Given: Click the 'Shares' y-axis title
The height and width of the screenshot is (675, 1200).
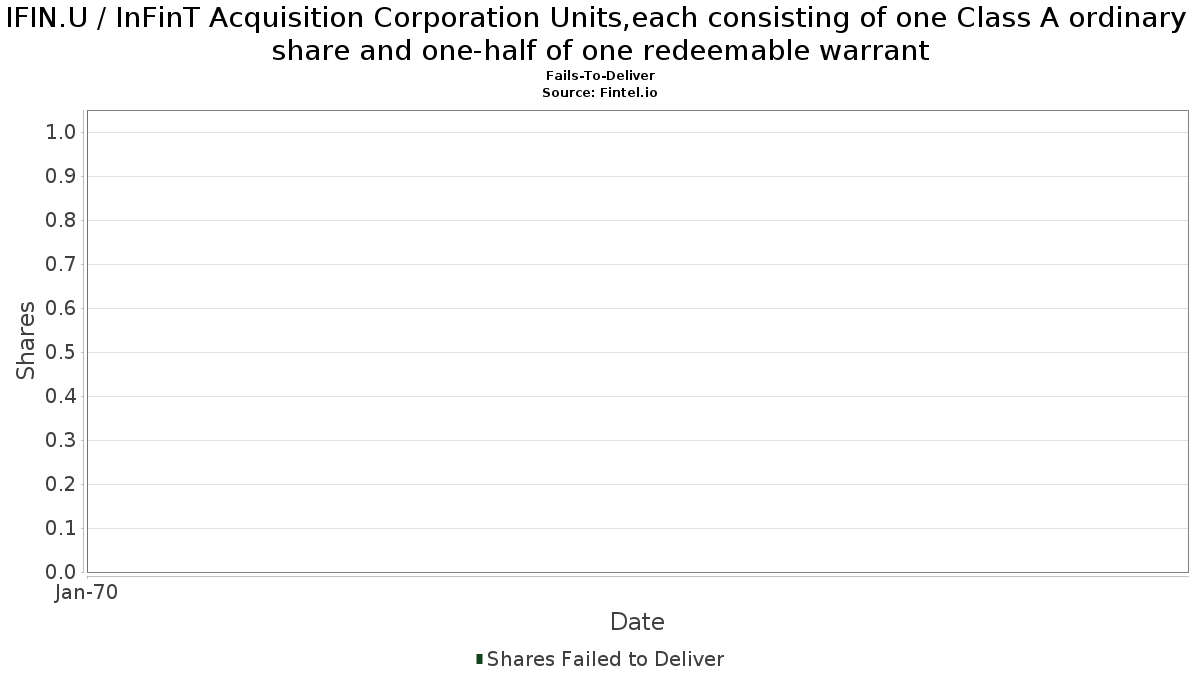Looking at the screenshot, I should click(x=26, y=340).
